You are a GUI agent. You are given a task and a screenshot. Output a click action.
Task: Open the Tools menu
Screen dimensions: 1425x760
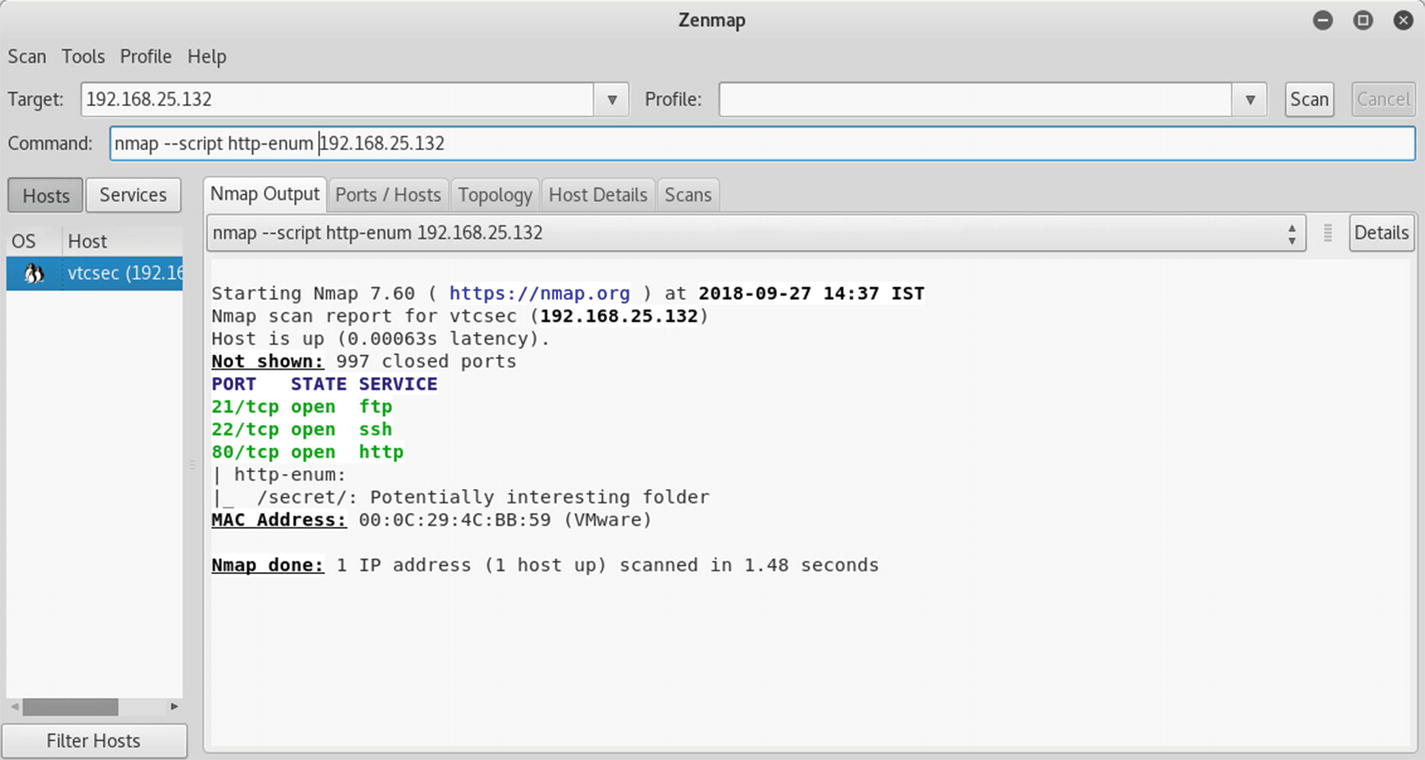[83, 57]
